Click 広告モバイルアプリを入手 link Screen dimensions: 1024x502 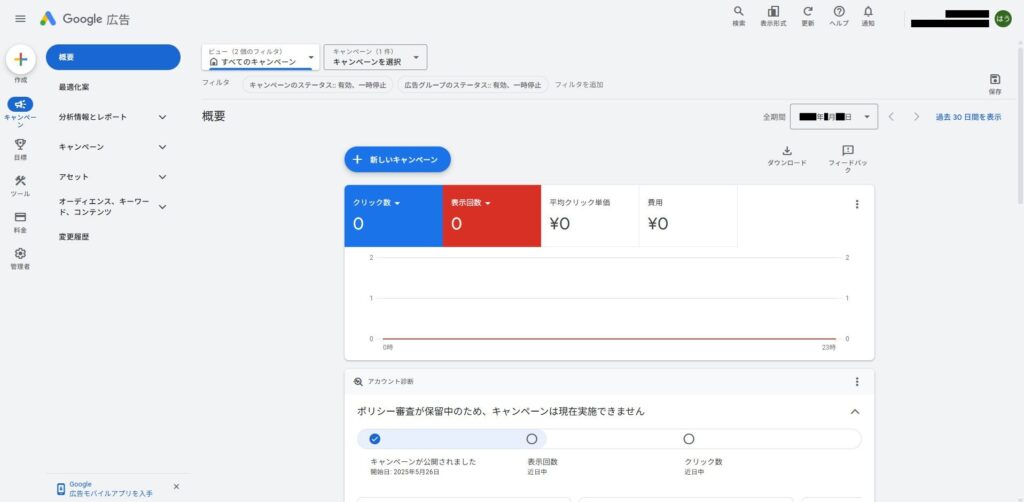pos(111,494)
